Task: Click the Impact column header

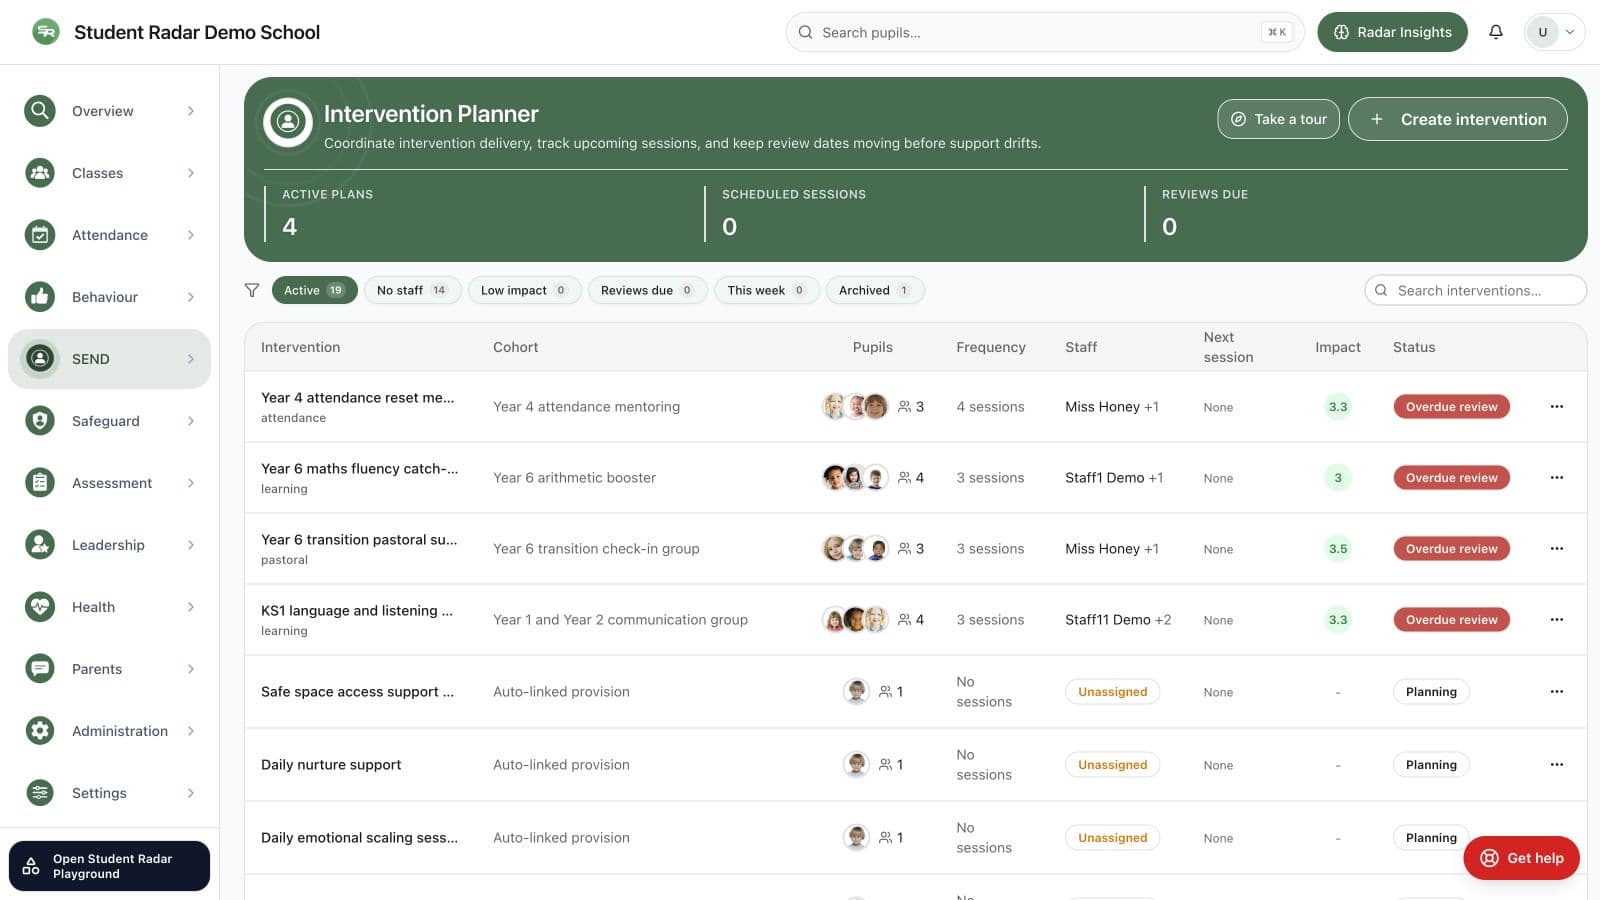Action: pos(1338,347)
